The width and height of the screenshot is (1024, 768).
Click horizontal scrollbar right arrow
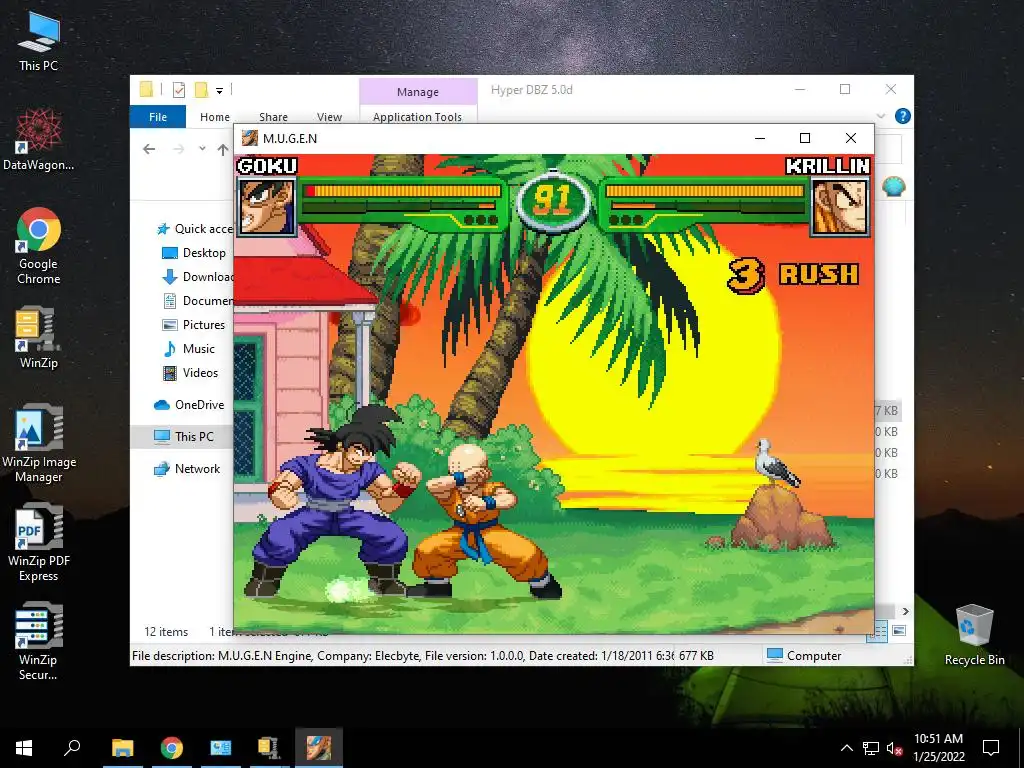pos(905,611)
